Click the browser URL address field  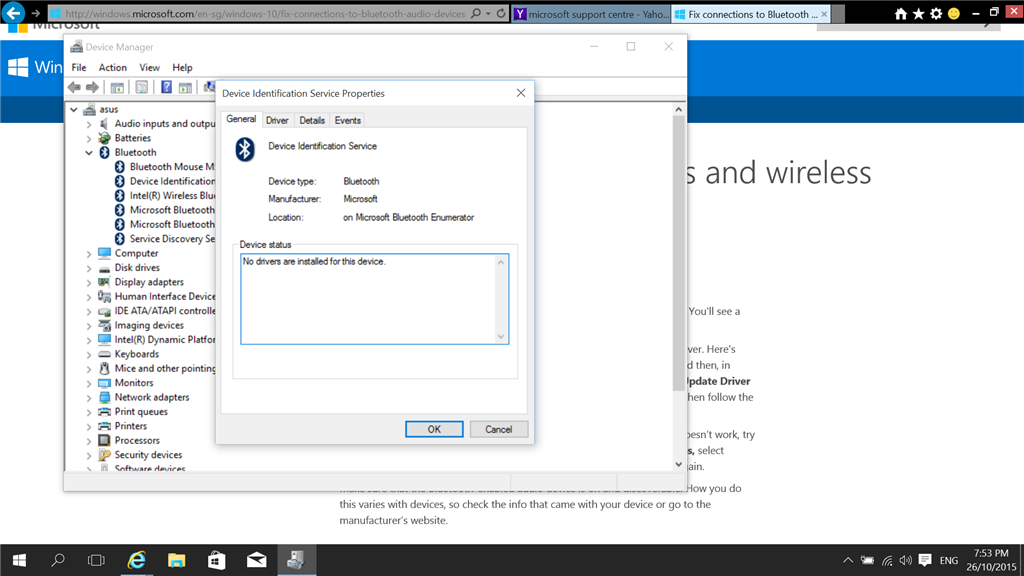click(x=265, y=14)
